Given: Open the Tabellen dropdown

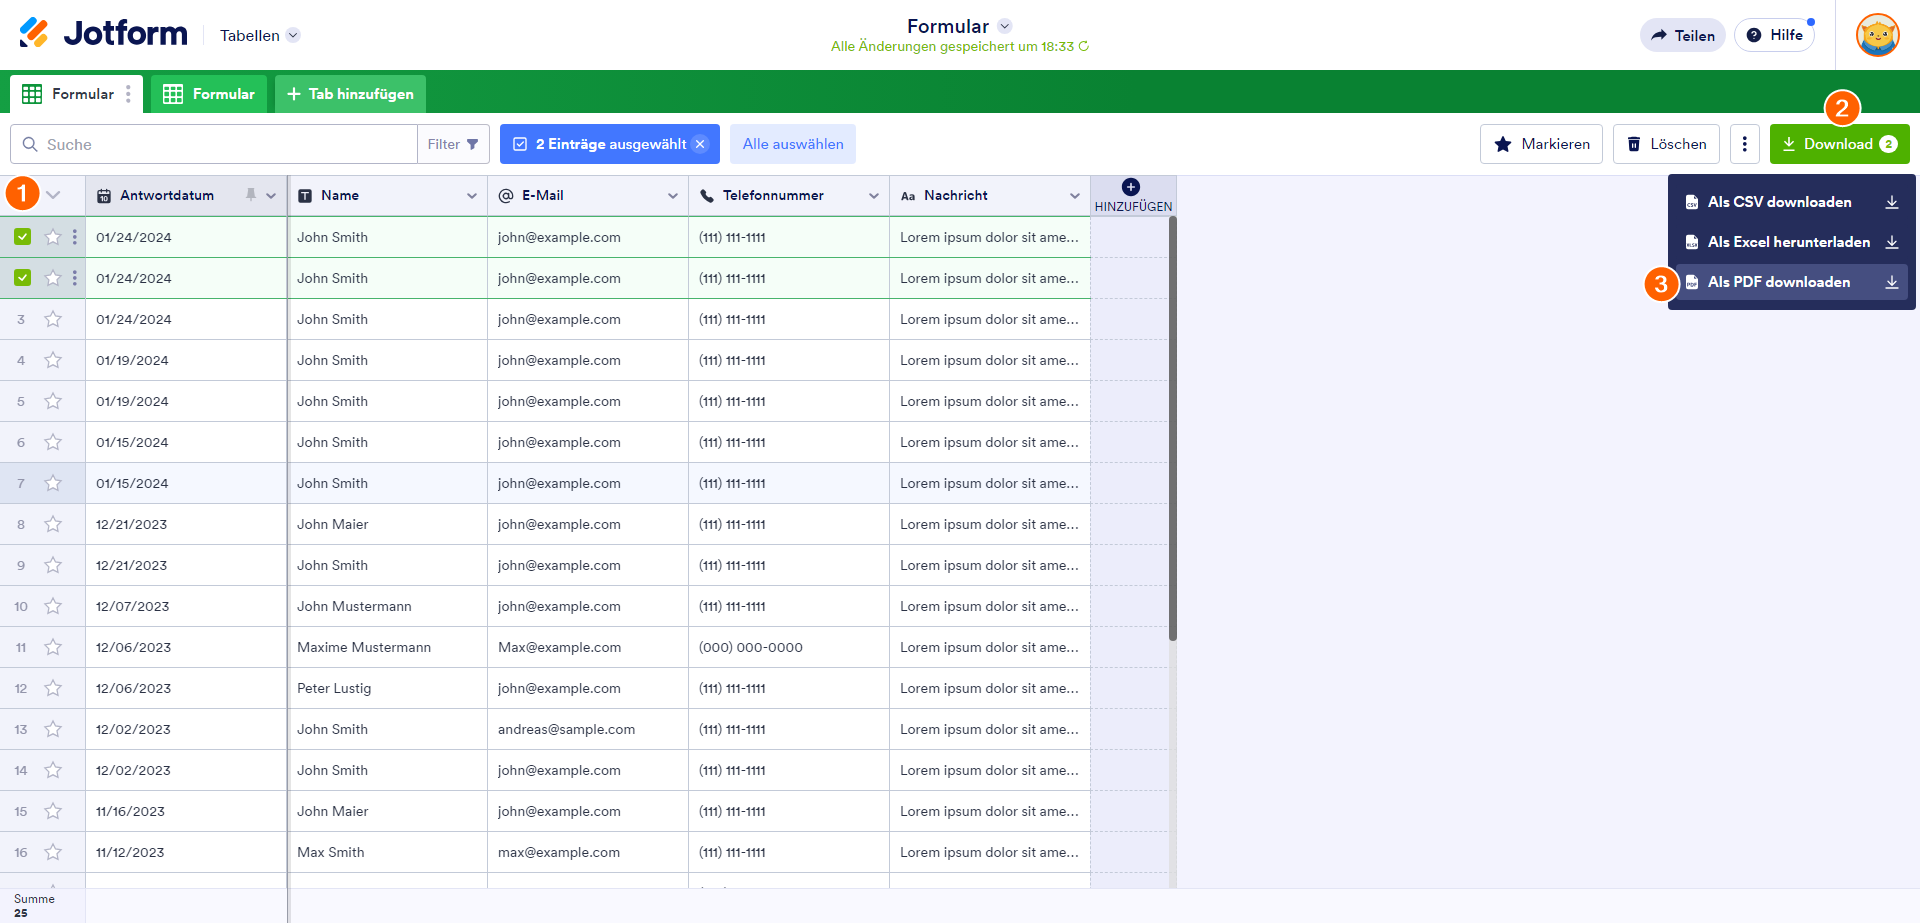Looking at the screenshot, I should pyautogui.click(x=259, y=35).
